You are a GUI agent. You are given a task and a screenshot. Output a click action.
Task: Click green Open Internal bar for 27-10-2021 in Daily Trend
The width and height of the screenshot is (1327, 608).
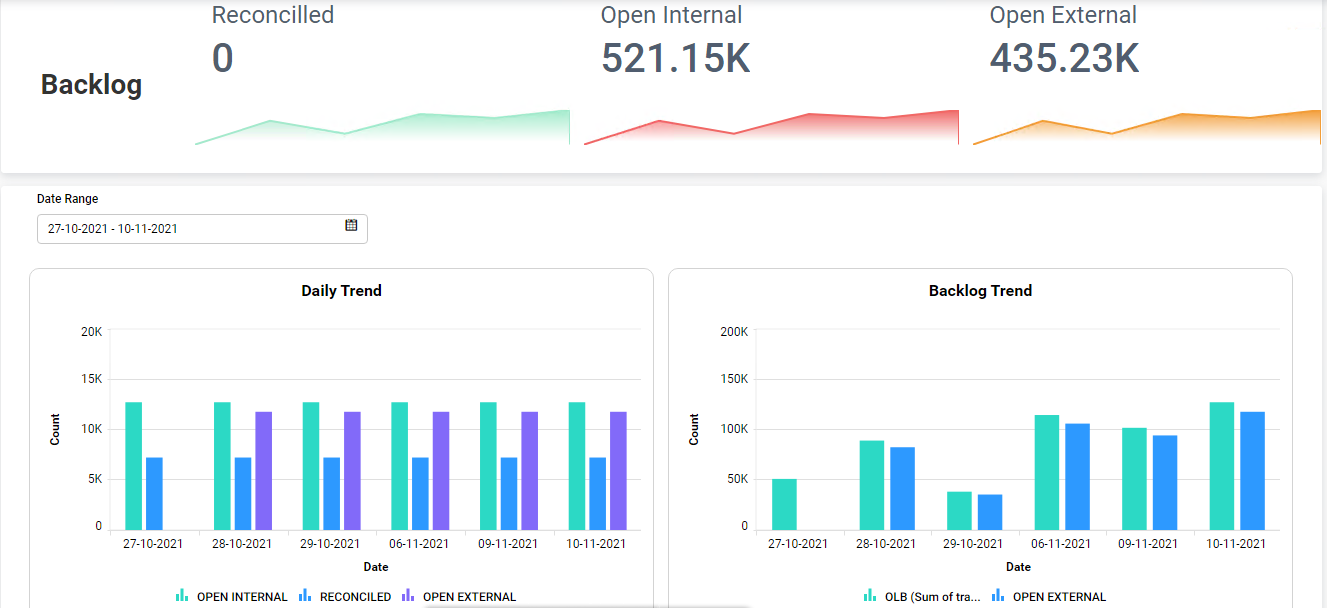pos(133,466)
